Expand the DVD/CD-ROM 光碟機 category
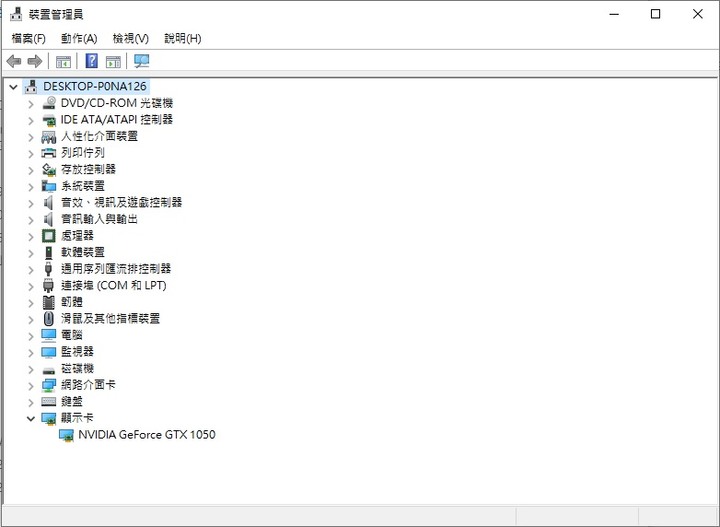This screenshot has height=527, width=720. tap(31, 104)
